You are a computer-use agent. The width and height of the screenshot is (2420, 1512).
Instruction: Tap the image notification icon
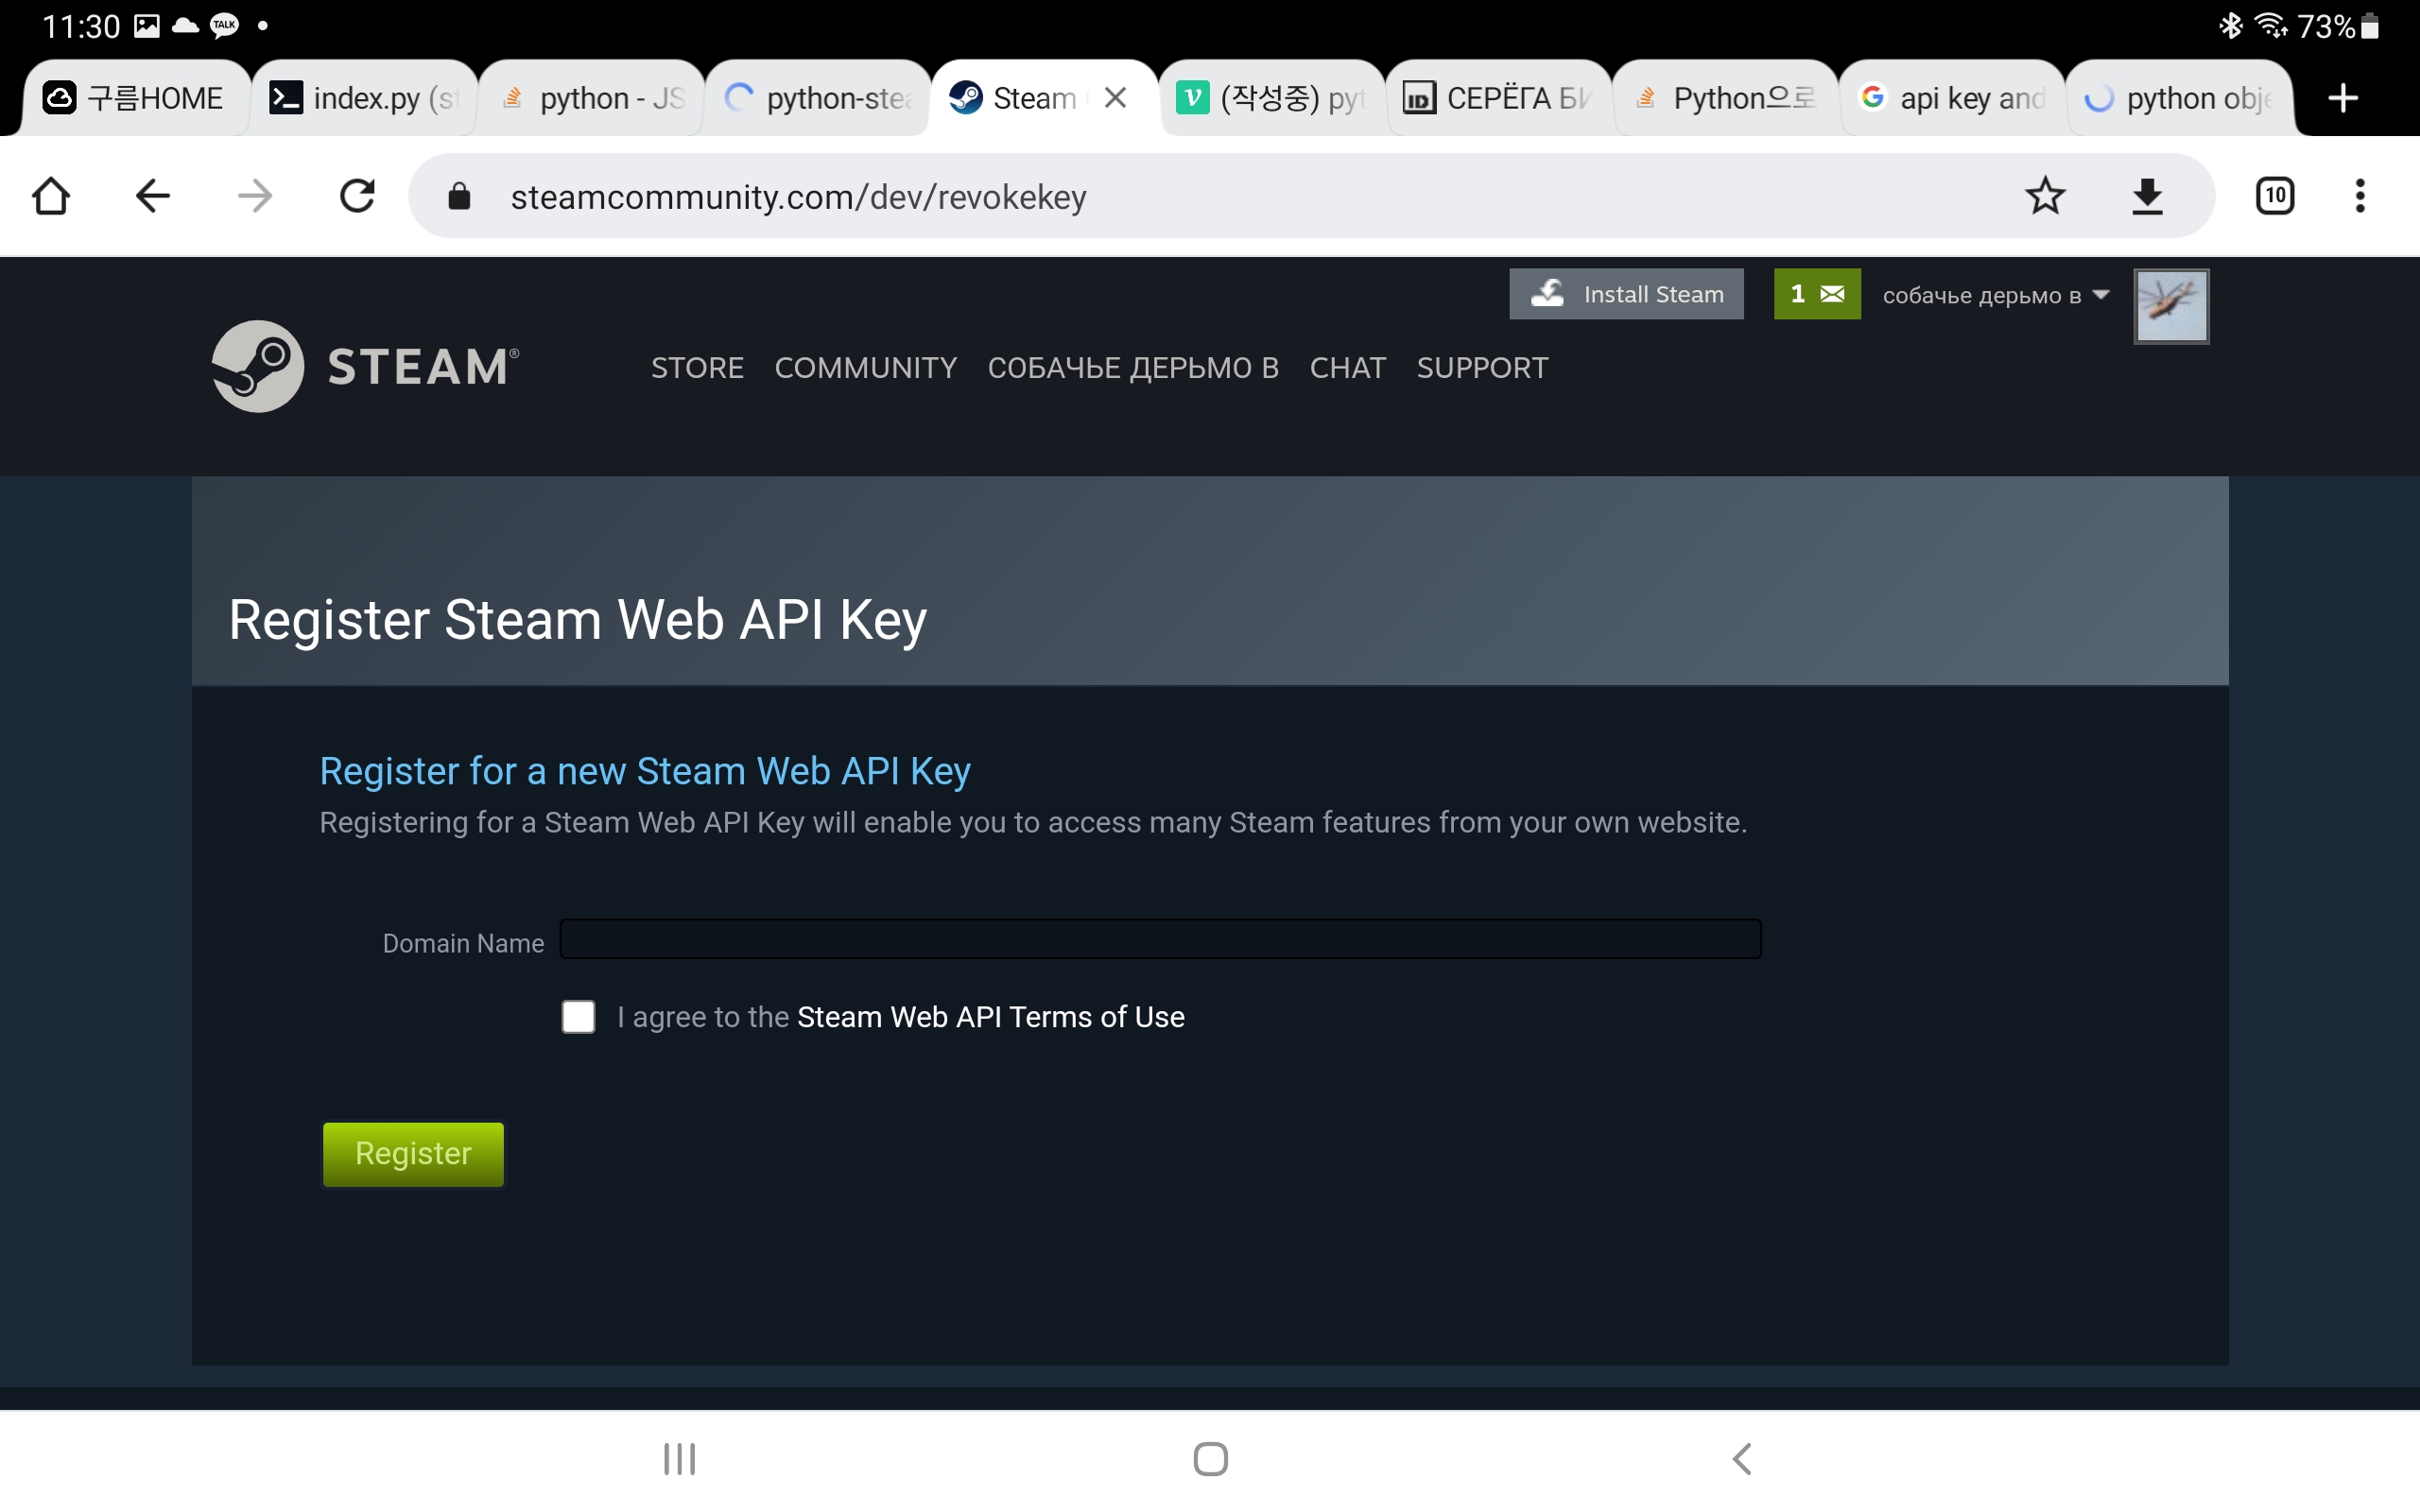(147, 26)
